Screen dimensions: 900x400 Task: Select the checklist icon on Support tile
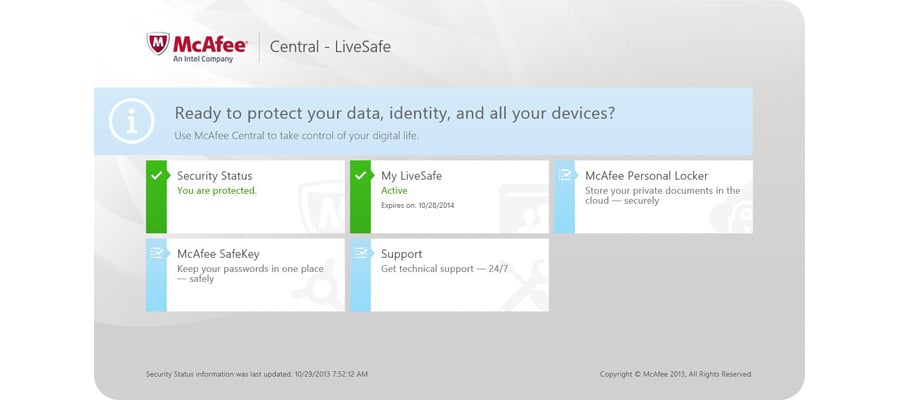click(x=359, y=253)
